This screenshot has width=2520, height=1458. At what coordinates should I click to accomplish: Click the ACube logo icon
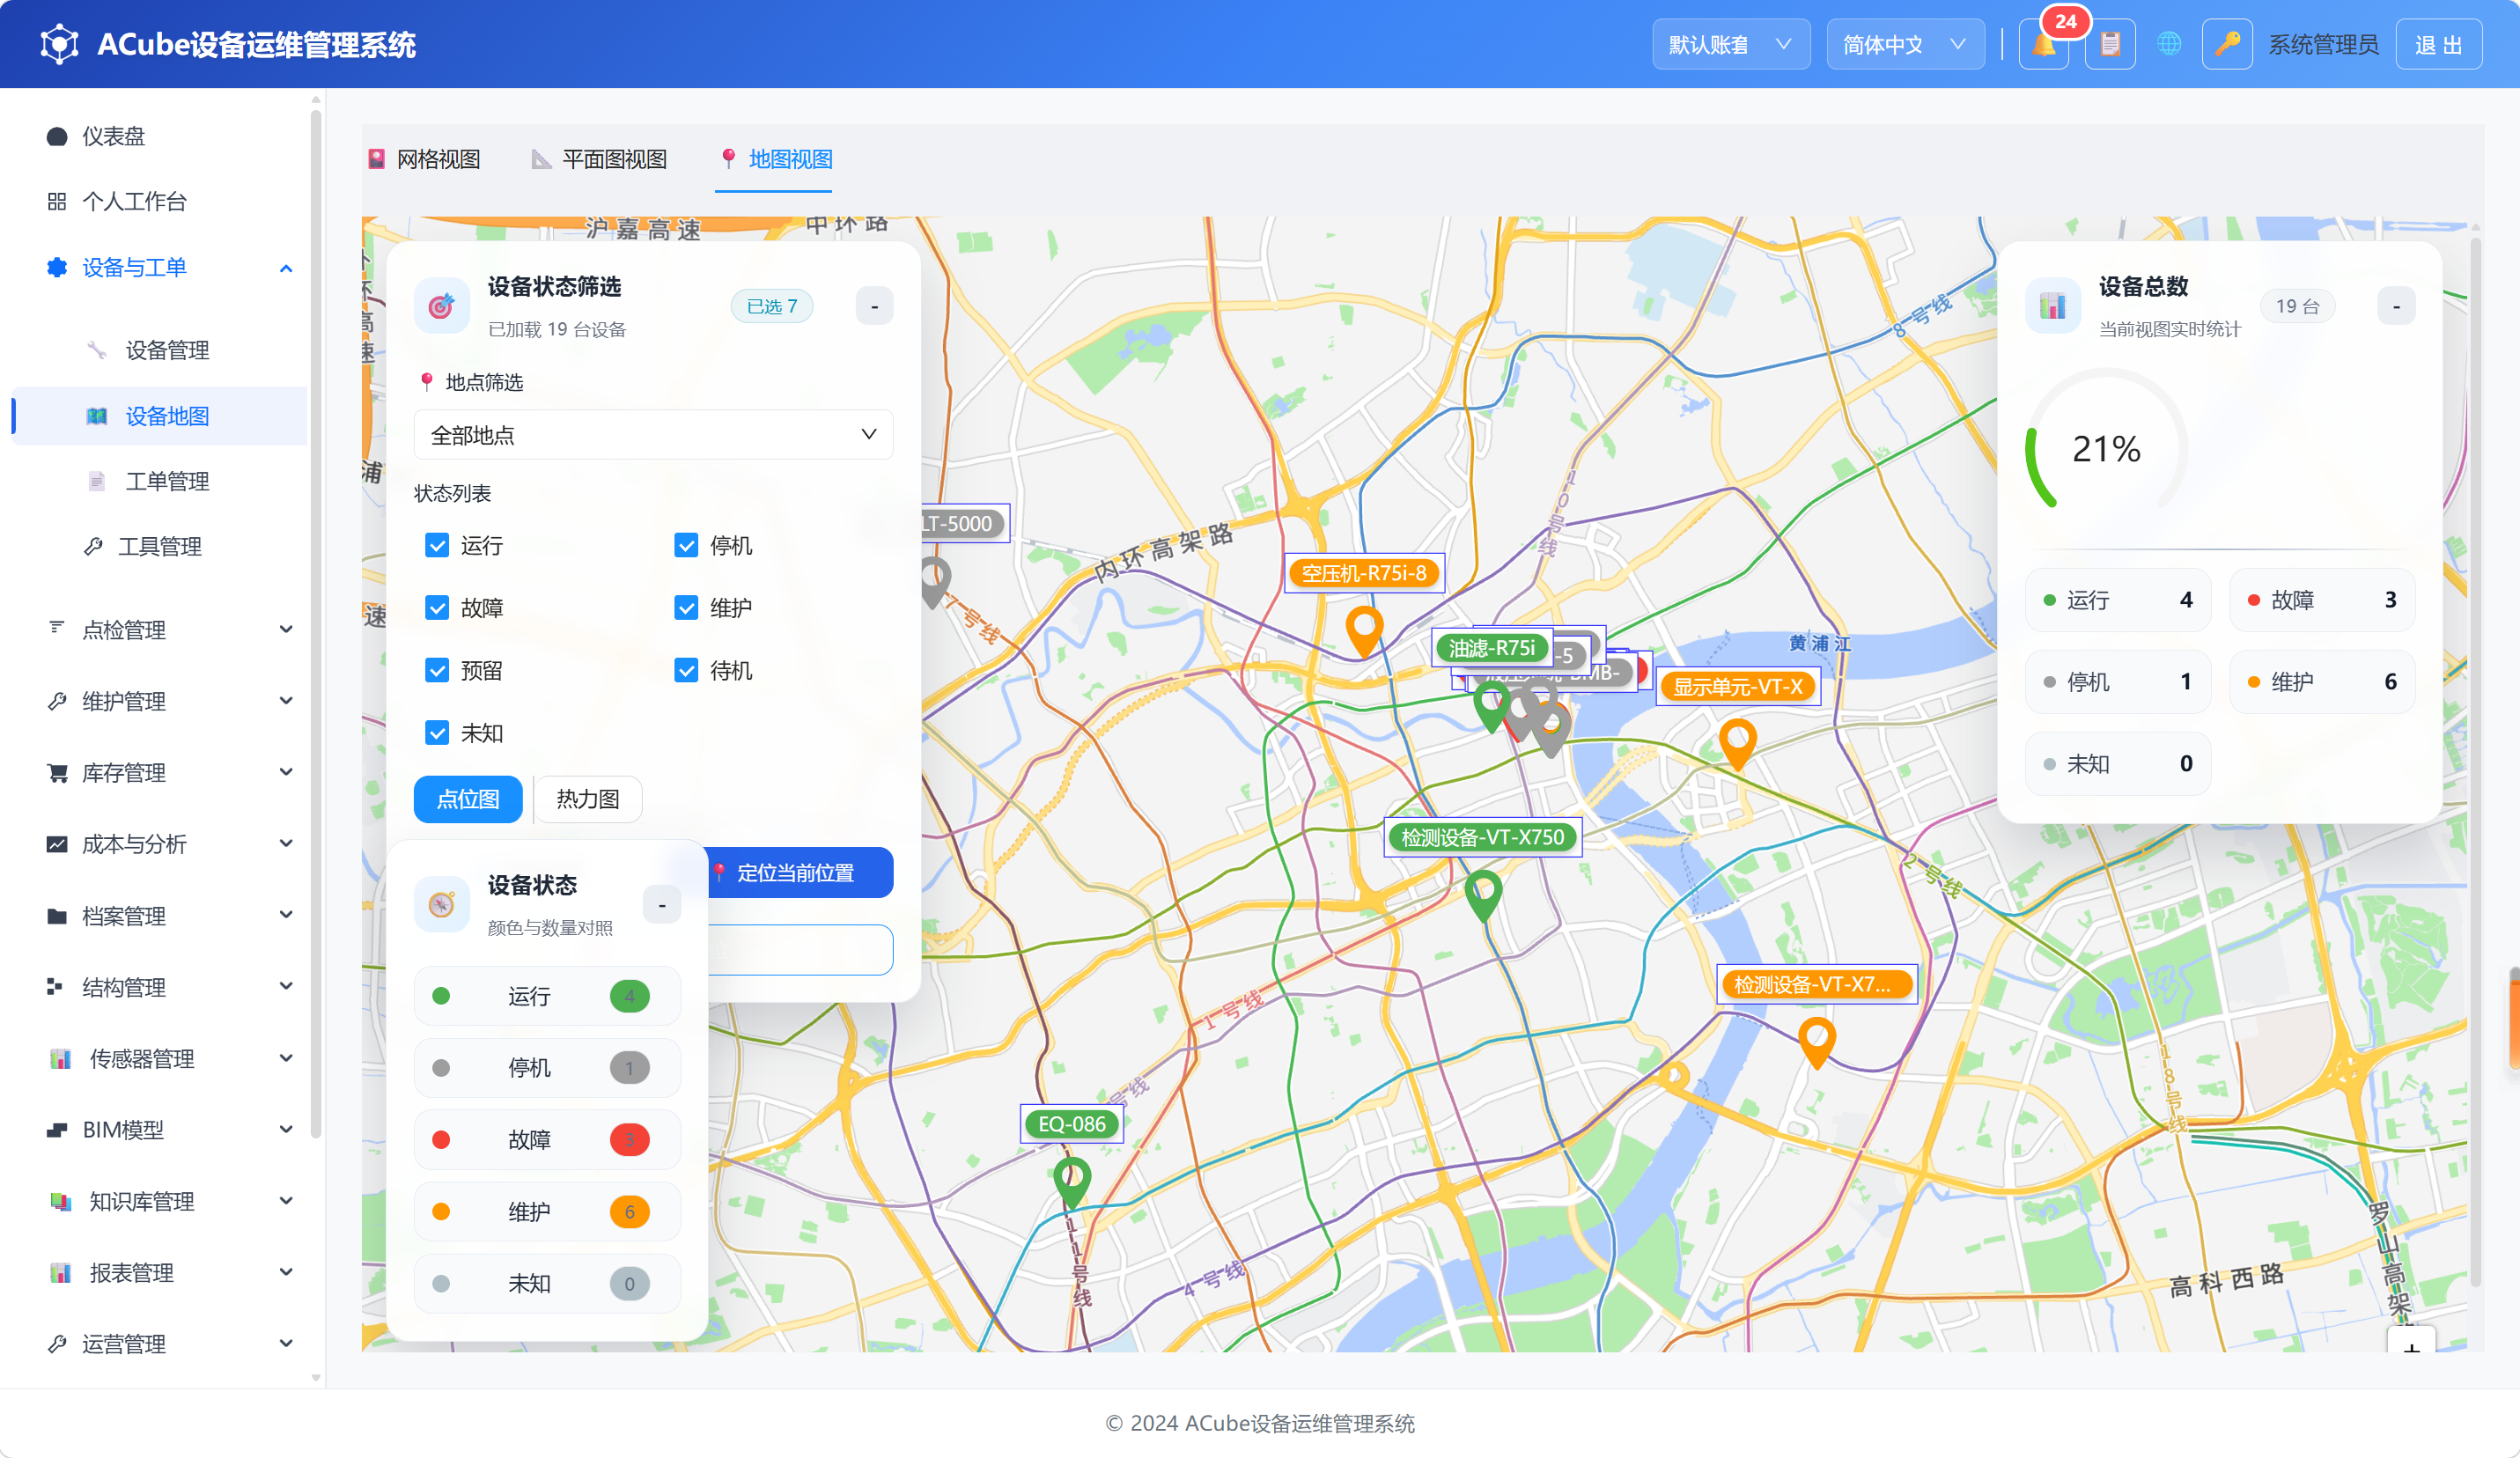(x=60, y=44)
